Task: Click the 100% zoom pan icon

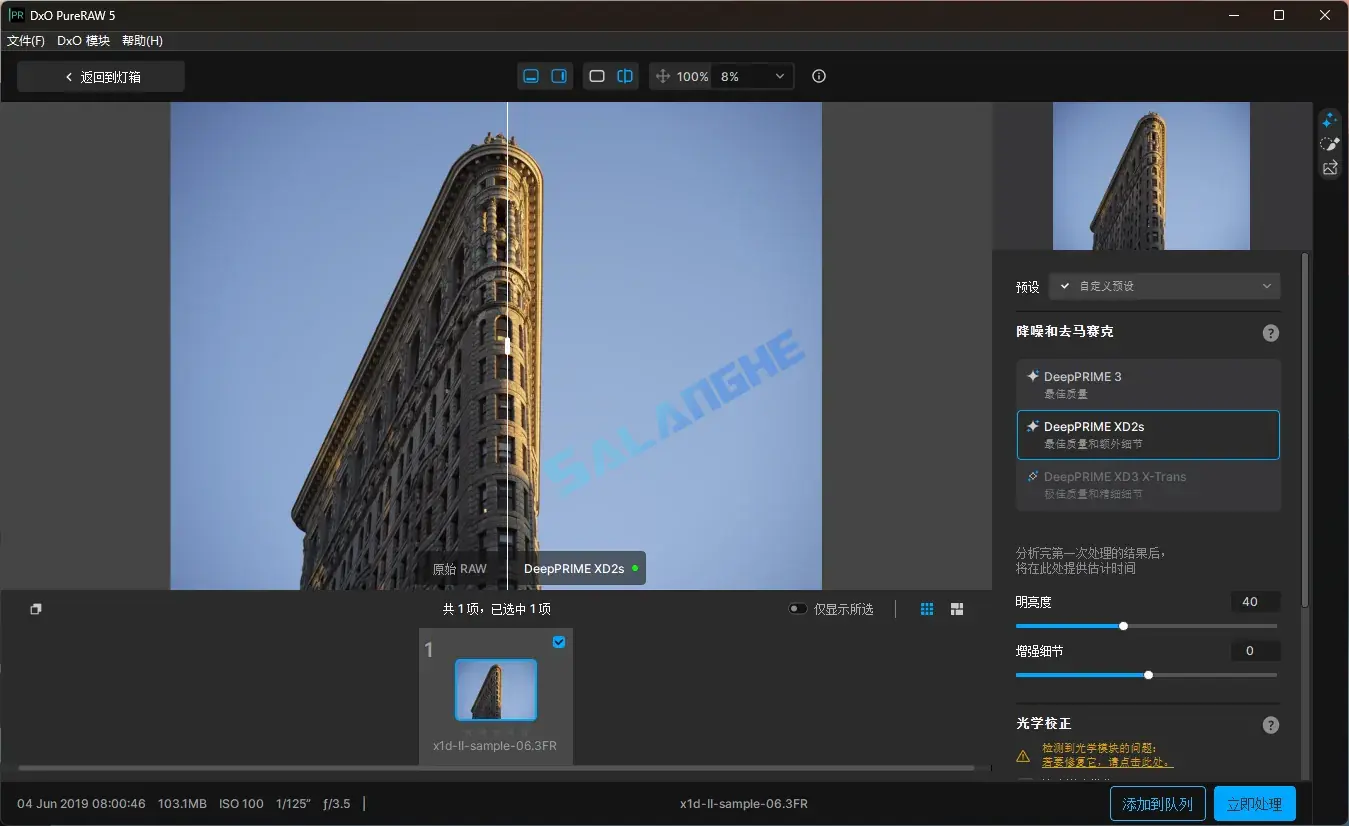Action: click(662, 76)
